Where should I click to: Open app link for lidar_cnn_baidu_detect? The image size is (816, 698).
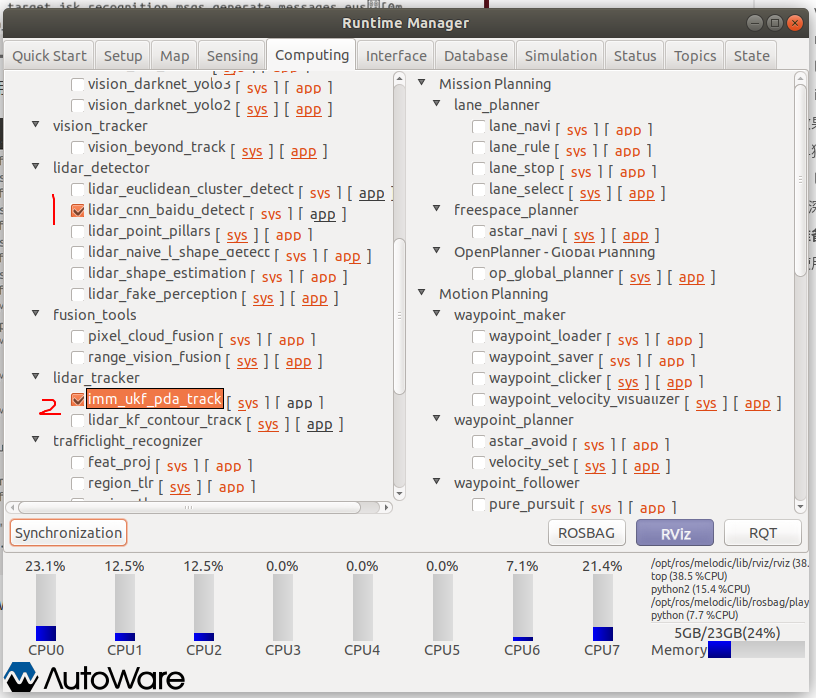point(323,214)
